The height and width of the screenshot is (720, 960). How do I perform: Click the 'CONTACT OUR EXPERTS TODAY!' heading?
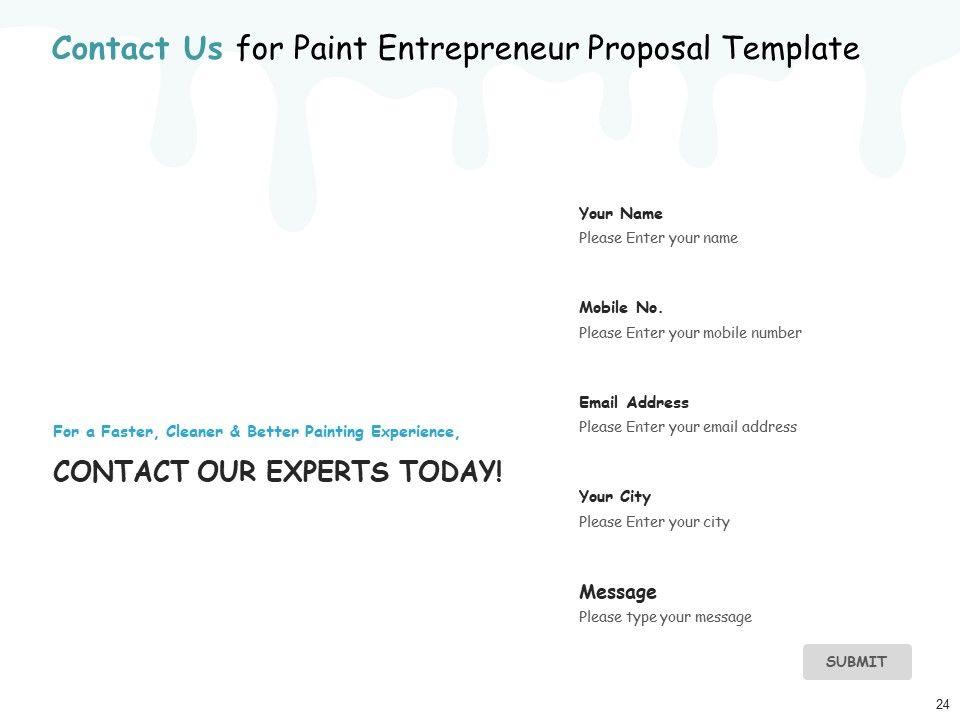(x=278, y=472)
